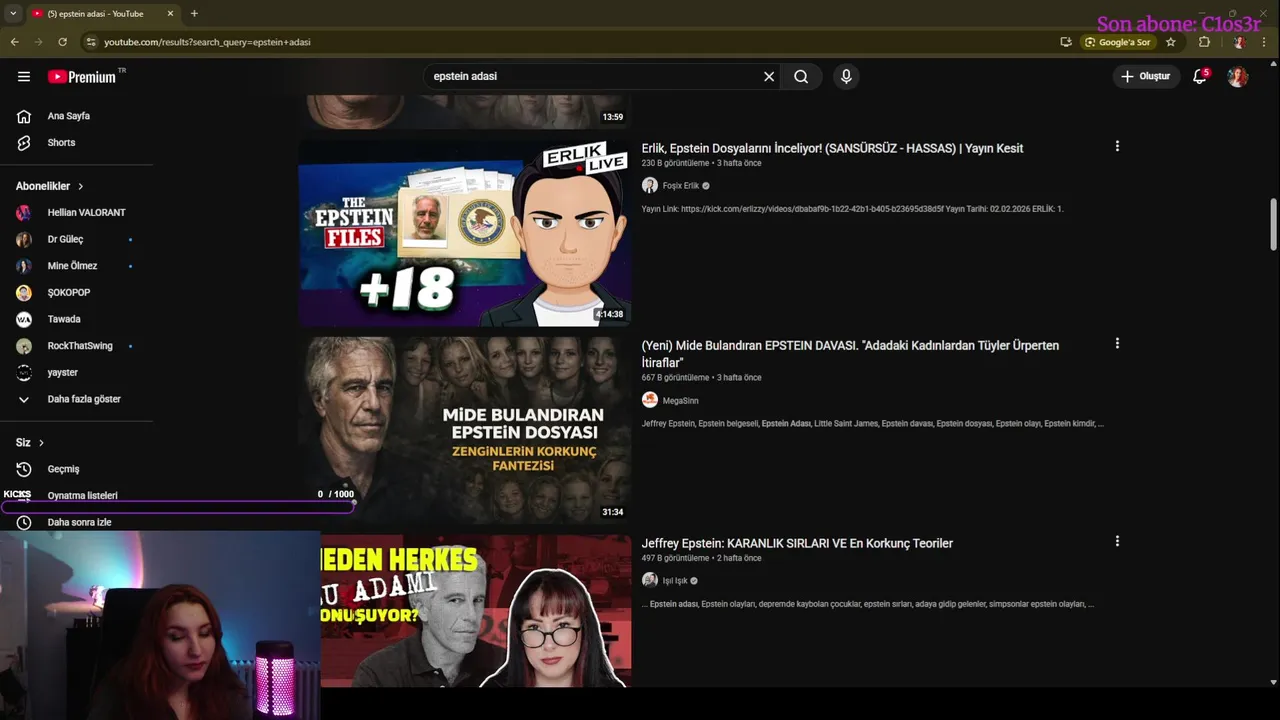Open Jeffrey Epstein Karanlık Sırları thumbnail
This screenshot has width=1280, height=720.
[x=476, y=611]
